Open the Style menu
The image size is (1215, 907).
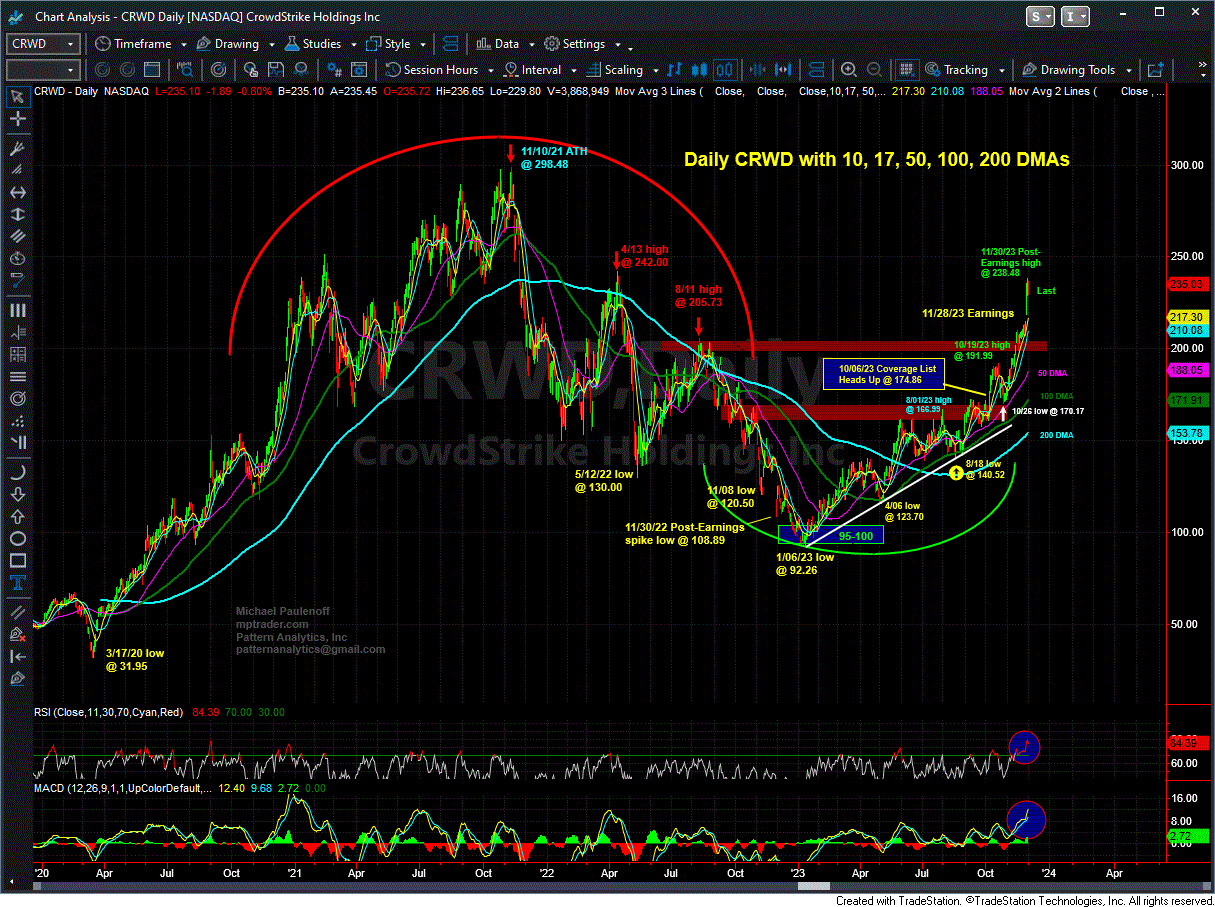[389, 44]
